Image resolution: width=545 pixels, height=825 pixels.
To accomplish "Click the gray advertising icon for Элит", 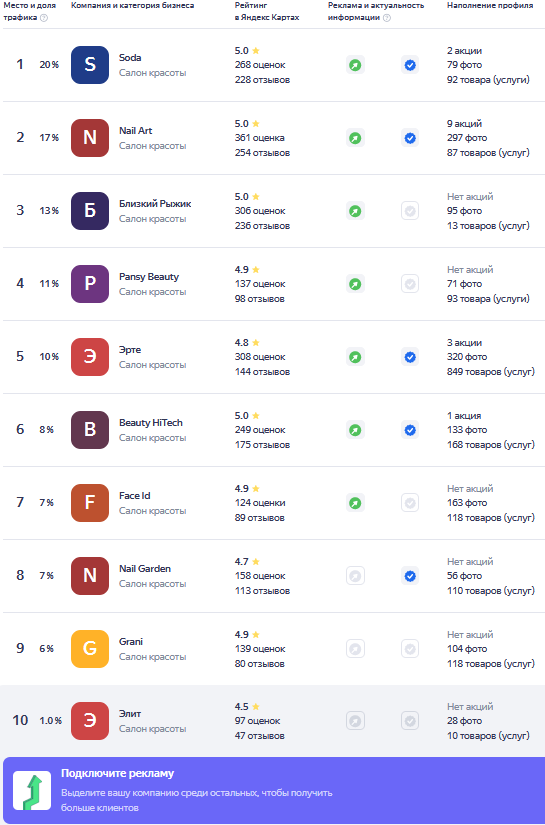I will coord(356,721).
